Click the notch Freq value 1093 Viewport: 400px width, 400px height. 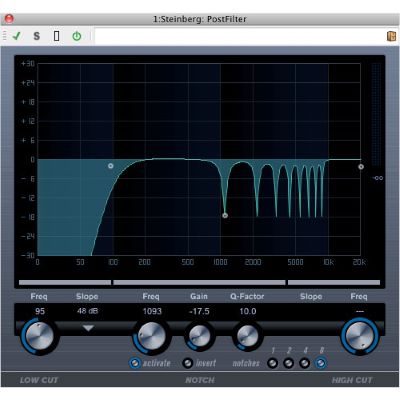[152, 311]
